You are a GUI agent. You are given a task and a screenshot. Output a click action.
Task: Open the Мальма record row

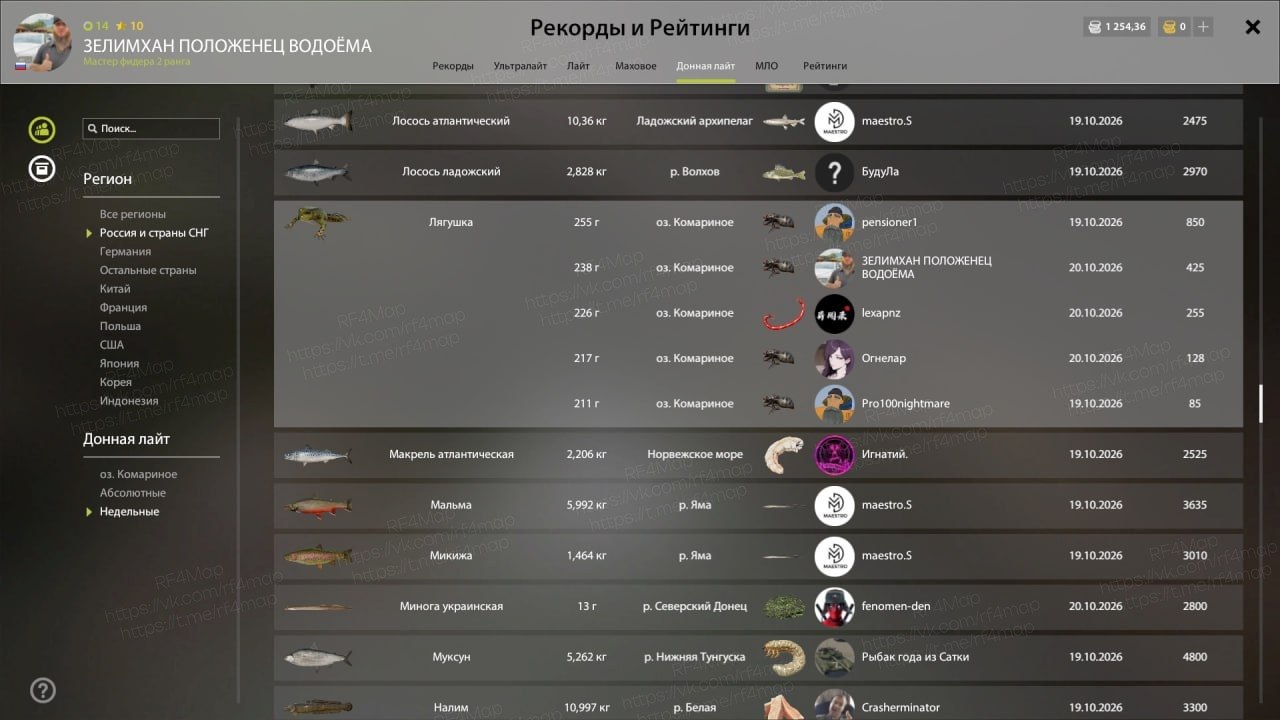pyautogui.click(x=758, y=505)
